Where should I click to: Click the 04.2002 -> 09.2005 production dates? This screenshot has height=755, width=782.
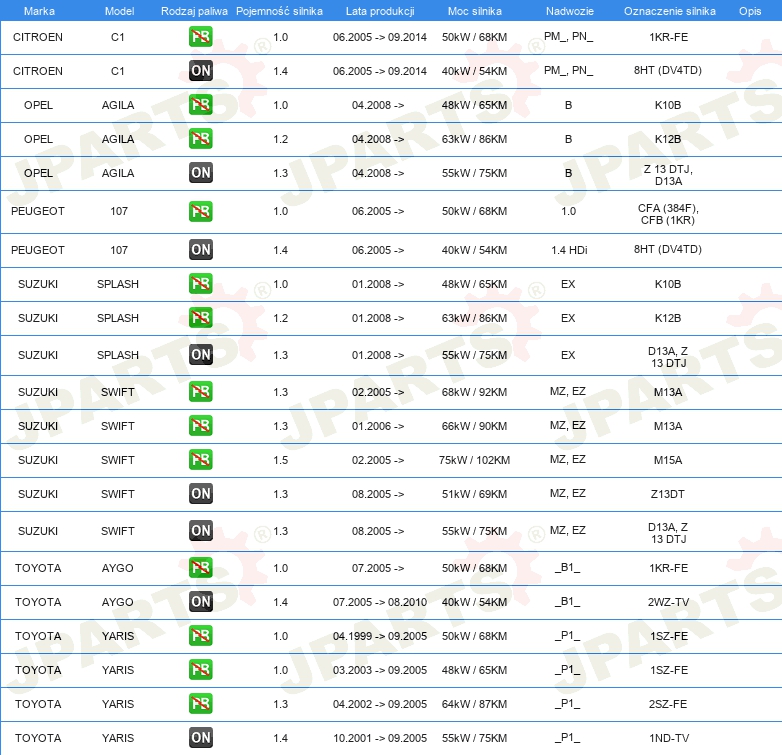(x=380, y=704)
